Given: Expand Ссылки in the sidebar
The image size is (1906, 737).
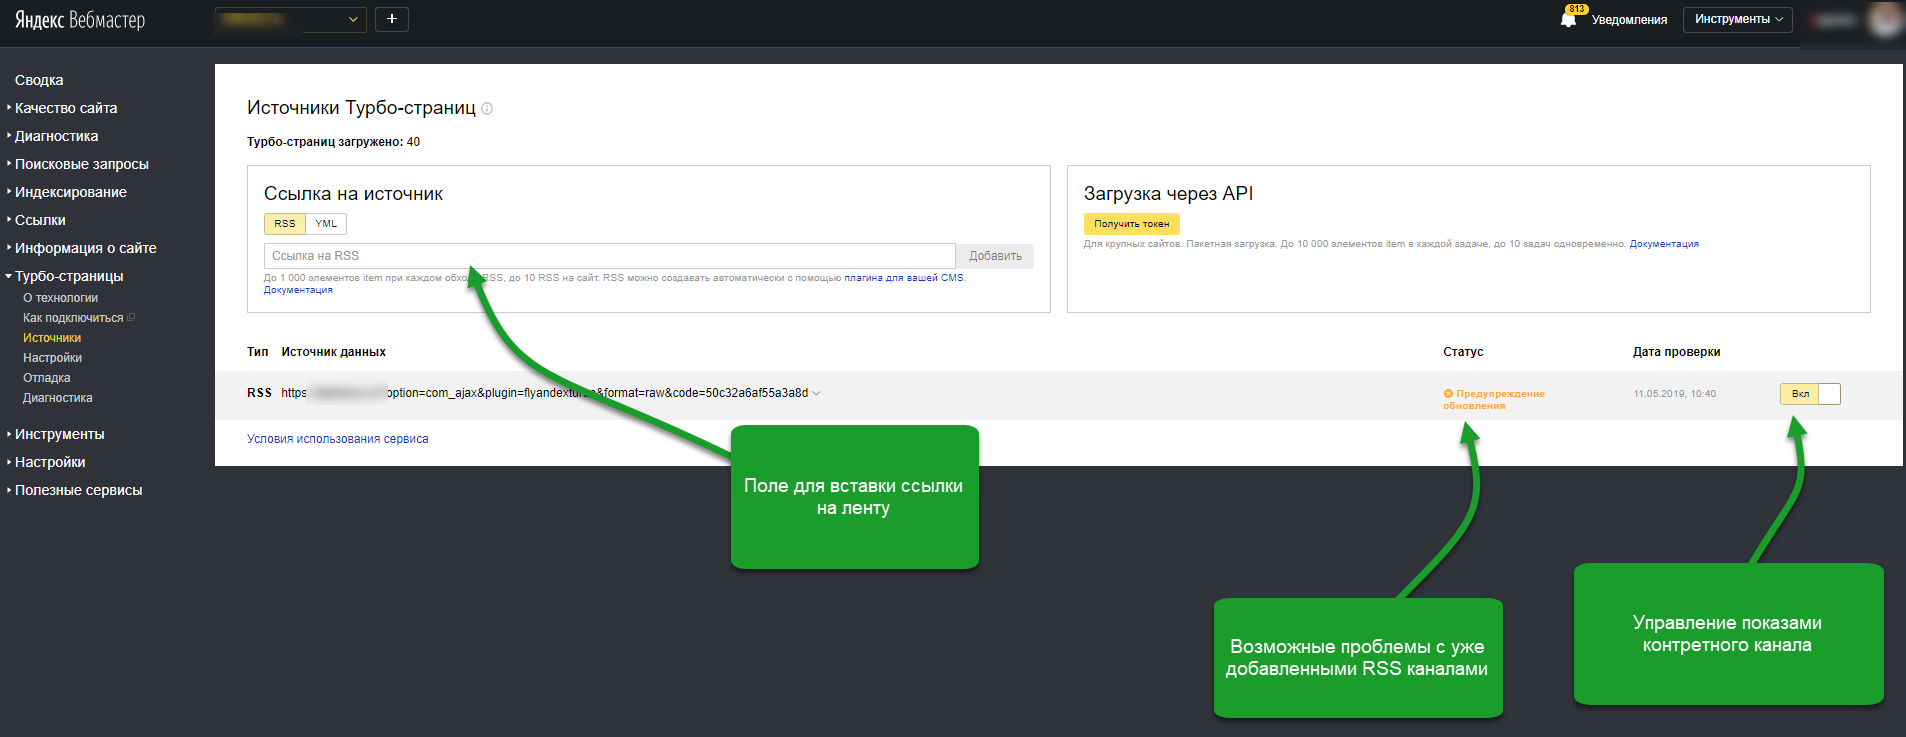Looking at the screenshot, I should (x=40, y=220).
